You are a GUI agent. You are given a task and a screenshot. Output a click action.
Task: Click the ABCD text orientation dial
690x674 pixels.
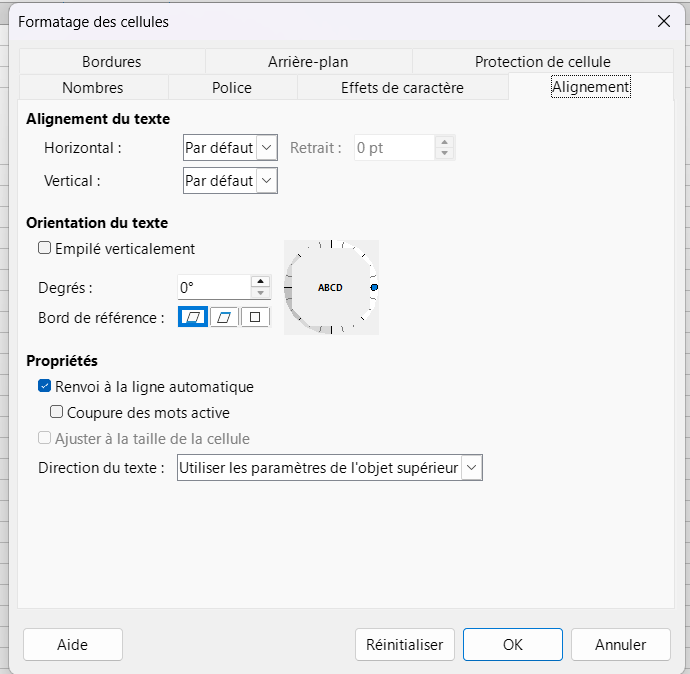tap(330, 287)
